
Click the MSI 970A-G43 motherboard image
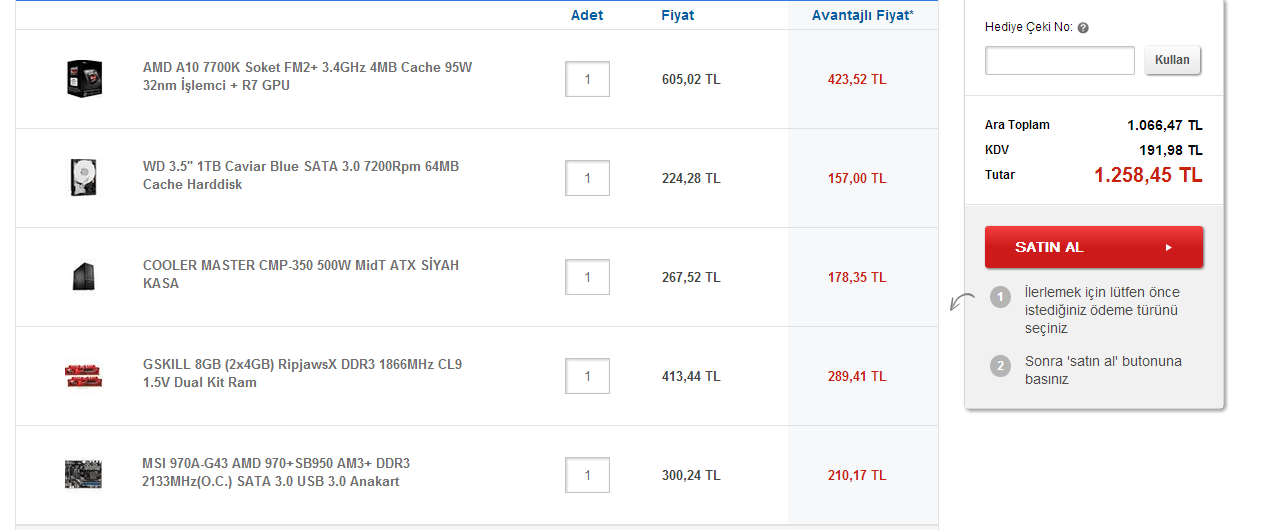pyautogui.click(x=84, y=474)
